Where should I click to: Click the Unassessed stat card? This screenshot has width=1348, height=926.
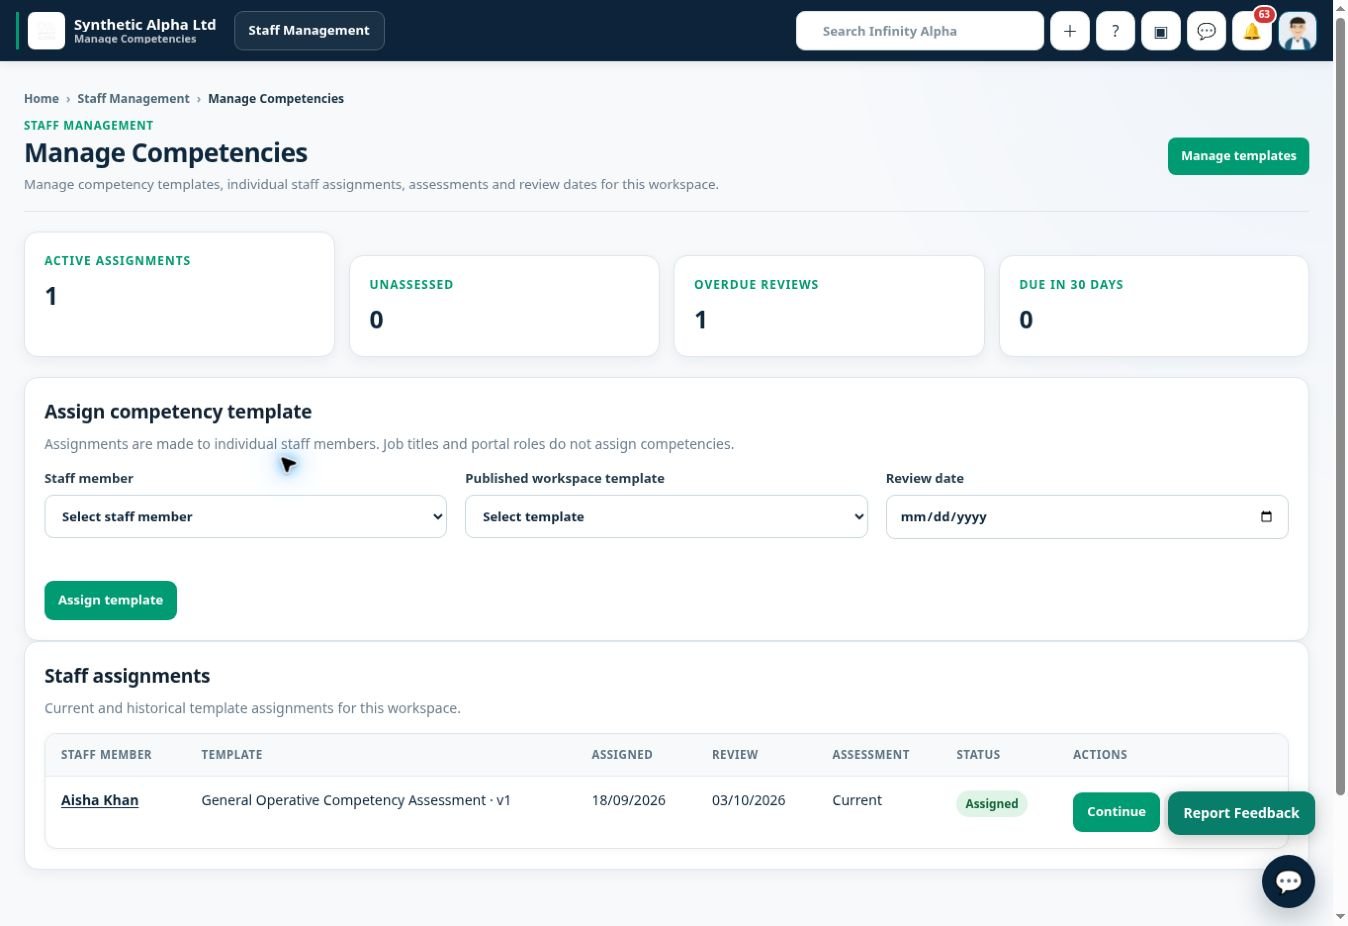point(504,306)
